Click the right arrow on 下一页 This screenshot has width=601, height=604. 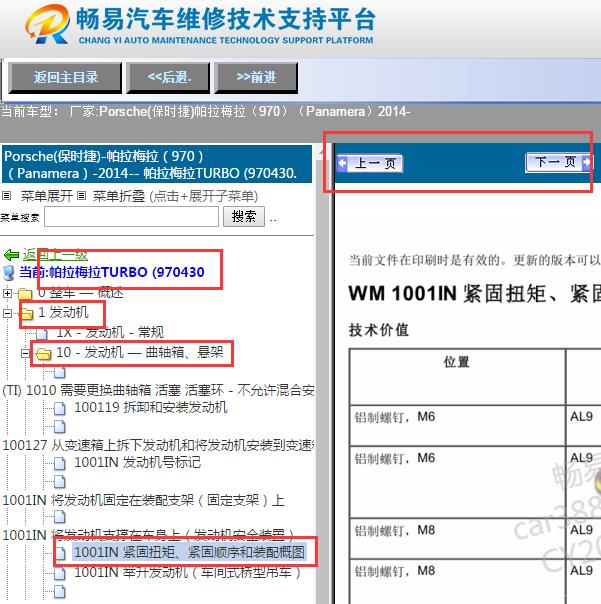pyautogui.click(x=586, y=162)
